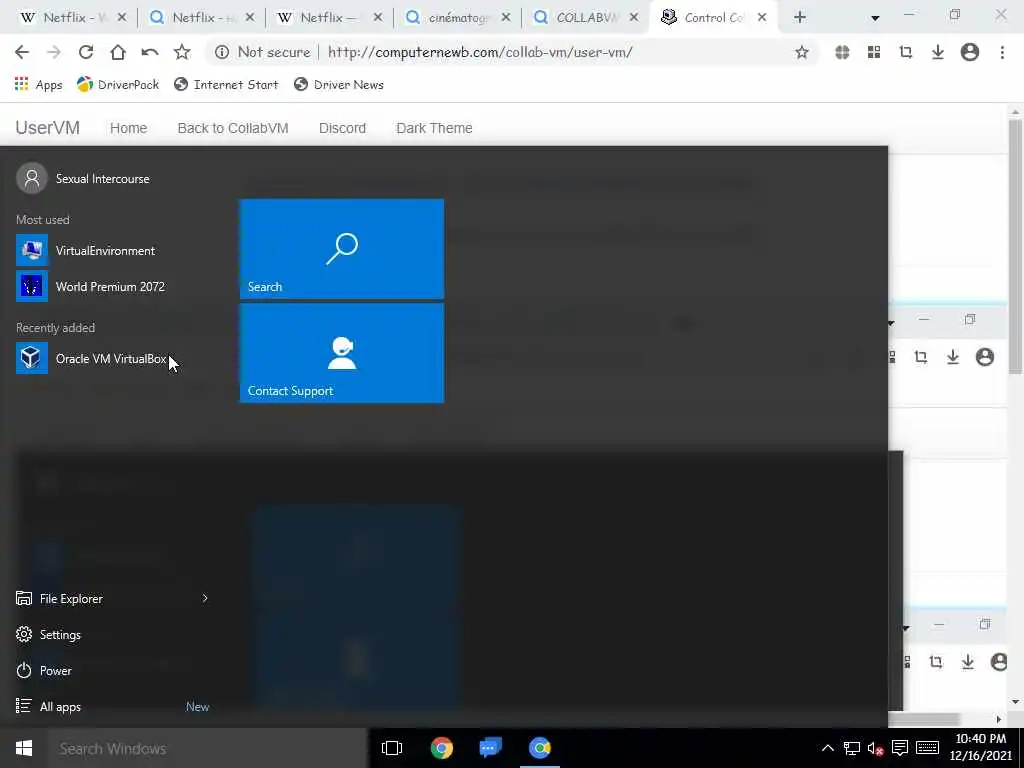Open Internet Start bookmark

coord(227,84)
